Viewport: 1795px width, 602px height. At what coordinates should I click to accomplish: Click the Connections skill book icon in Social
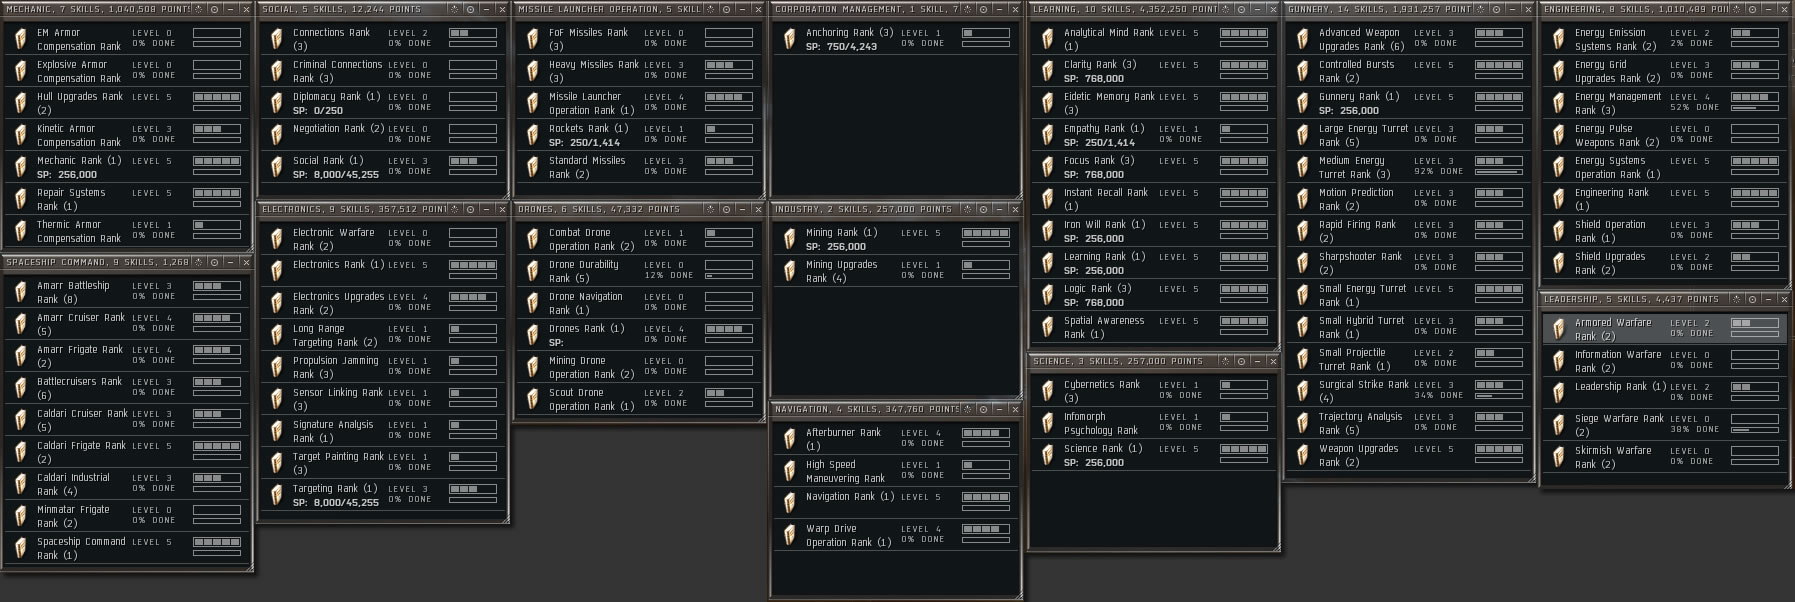pyautogui.click(x=276, y=39)
